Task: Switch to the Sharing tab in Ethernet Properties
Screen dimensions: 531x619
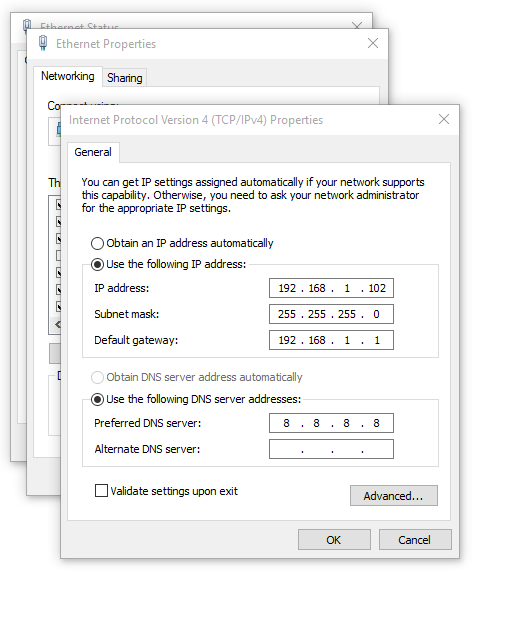Action: [125, 78]
